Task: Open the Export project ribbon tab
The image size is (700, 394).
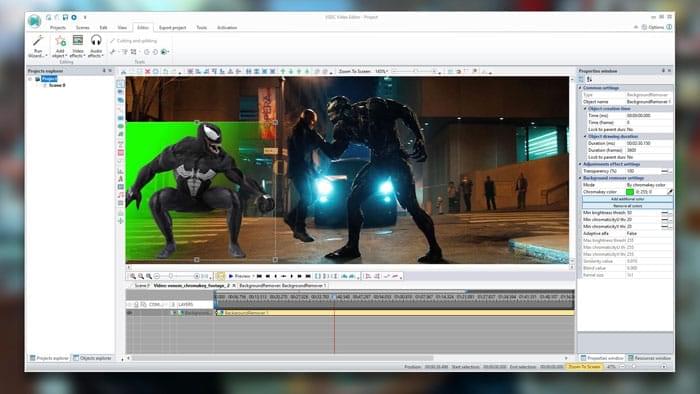Action: click(x=172, y=28)
